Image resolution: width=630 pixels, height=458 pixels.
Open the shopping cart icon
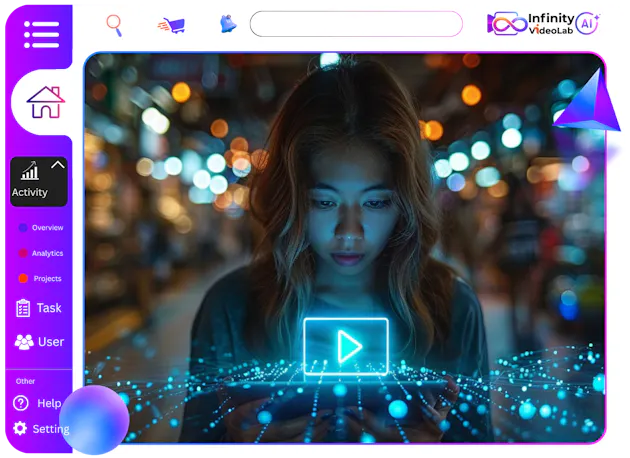[x=171, y=25]
